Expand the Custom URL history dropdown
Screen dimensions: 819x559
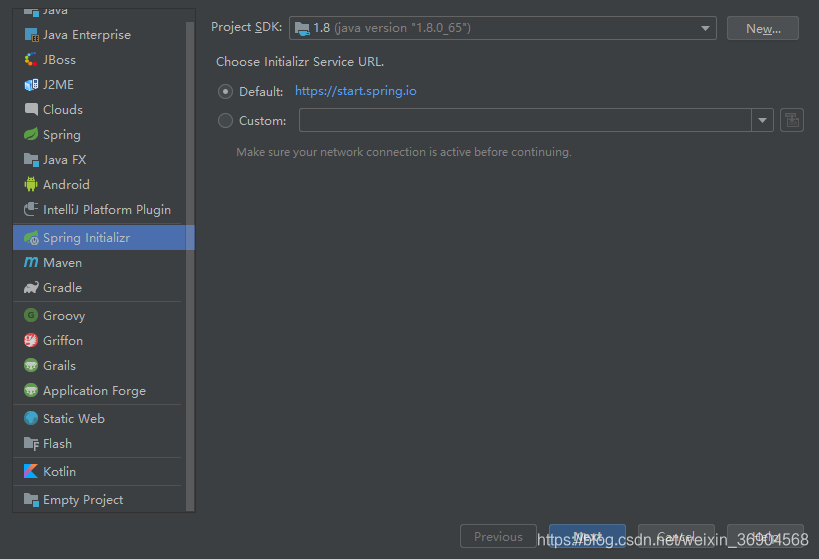[763, 120]
